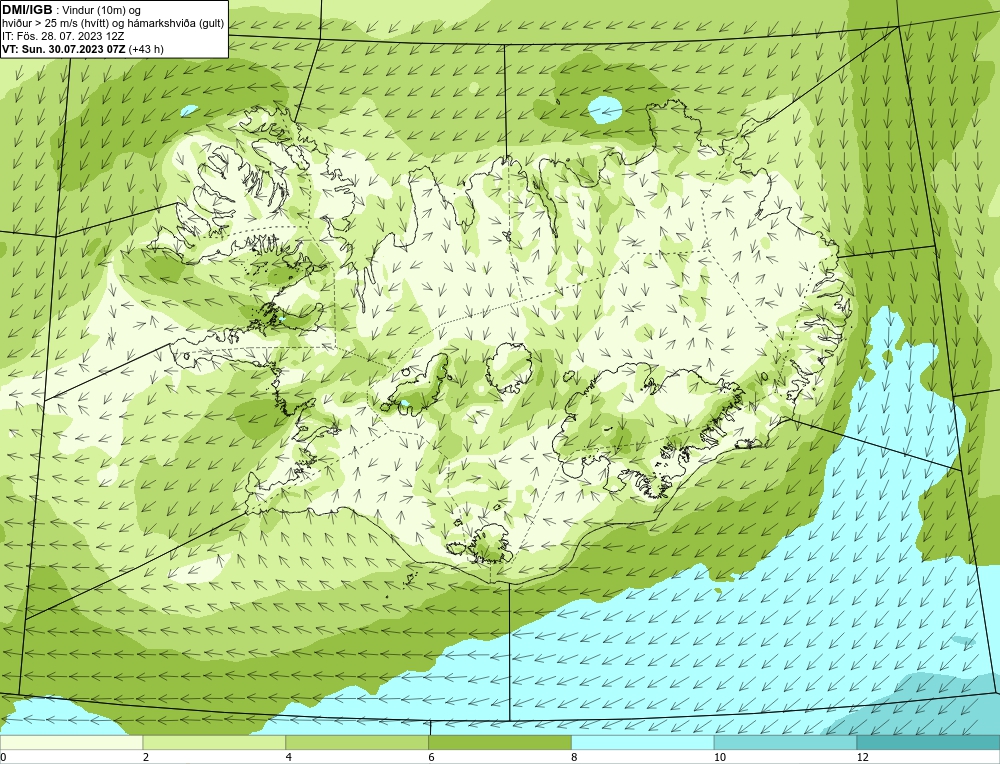Click the light blue patch north of Iceland
This screenshot has height=764, width=1000.
tap(604, 109)
